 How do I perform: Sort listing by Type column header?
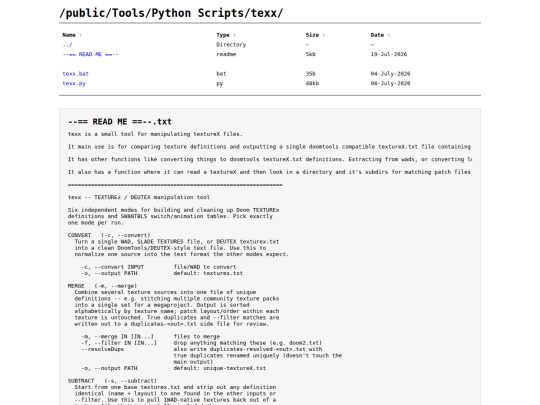click(x=223, y=35)
